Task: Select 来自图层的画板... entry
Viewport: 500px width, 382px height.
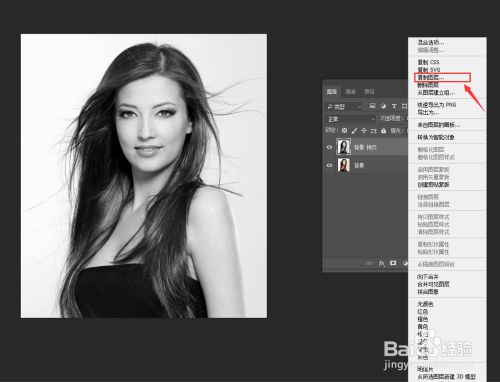Action: [x=438, y=125]
